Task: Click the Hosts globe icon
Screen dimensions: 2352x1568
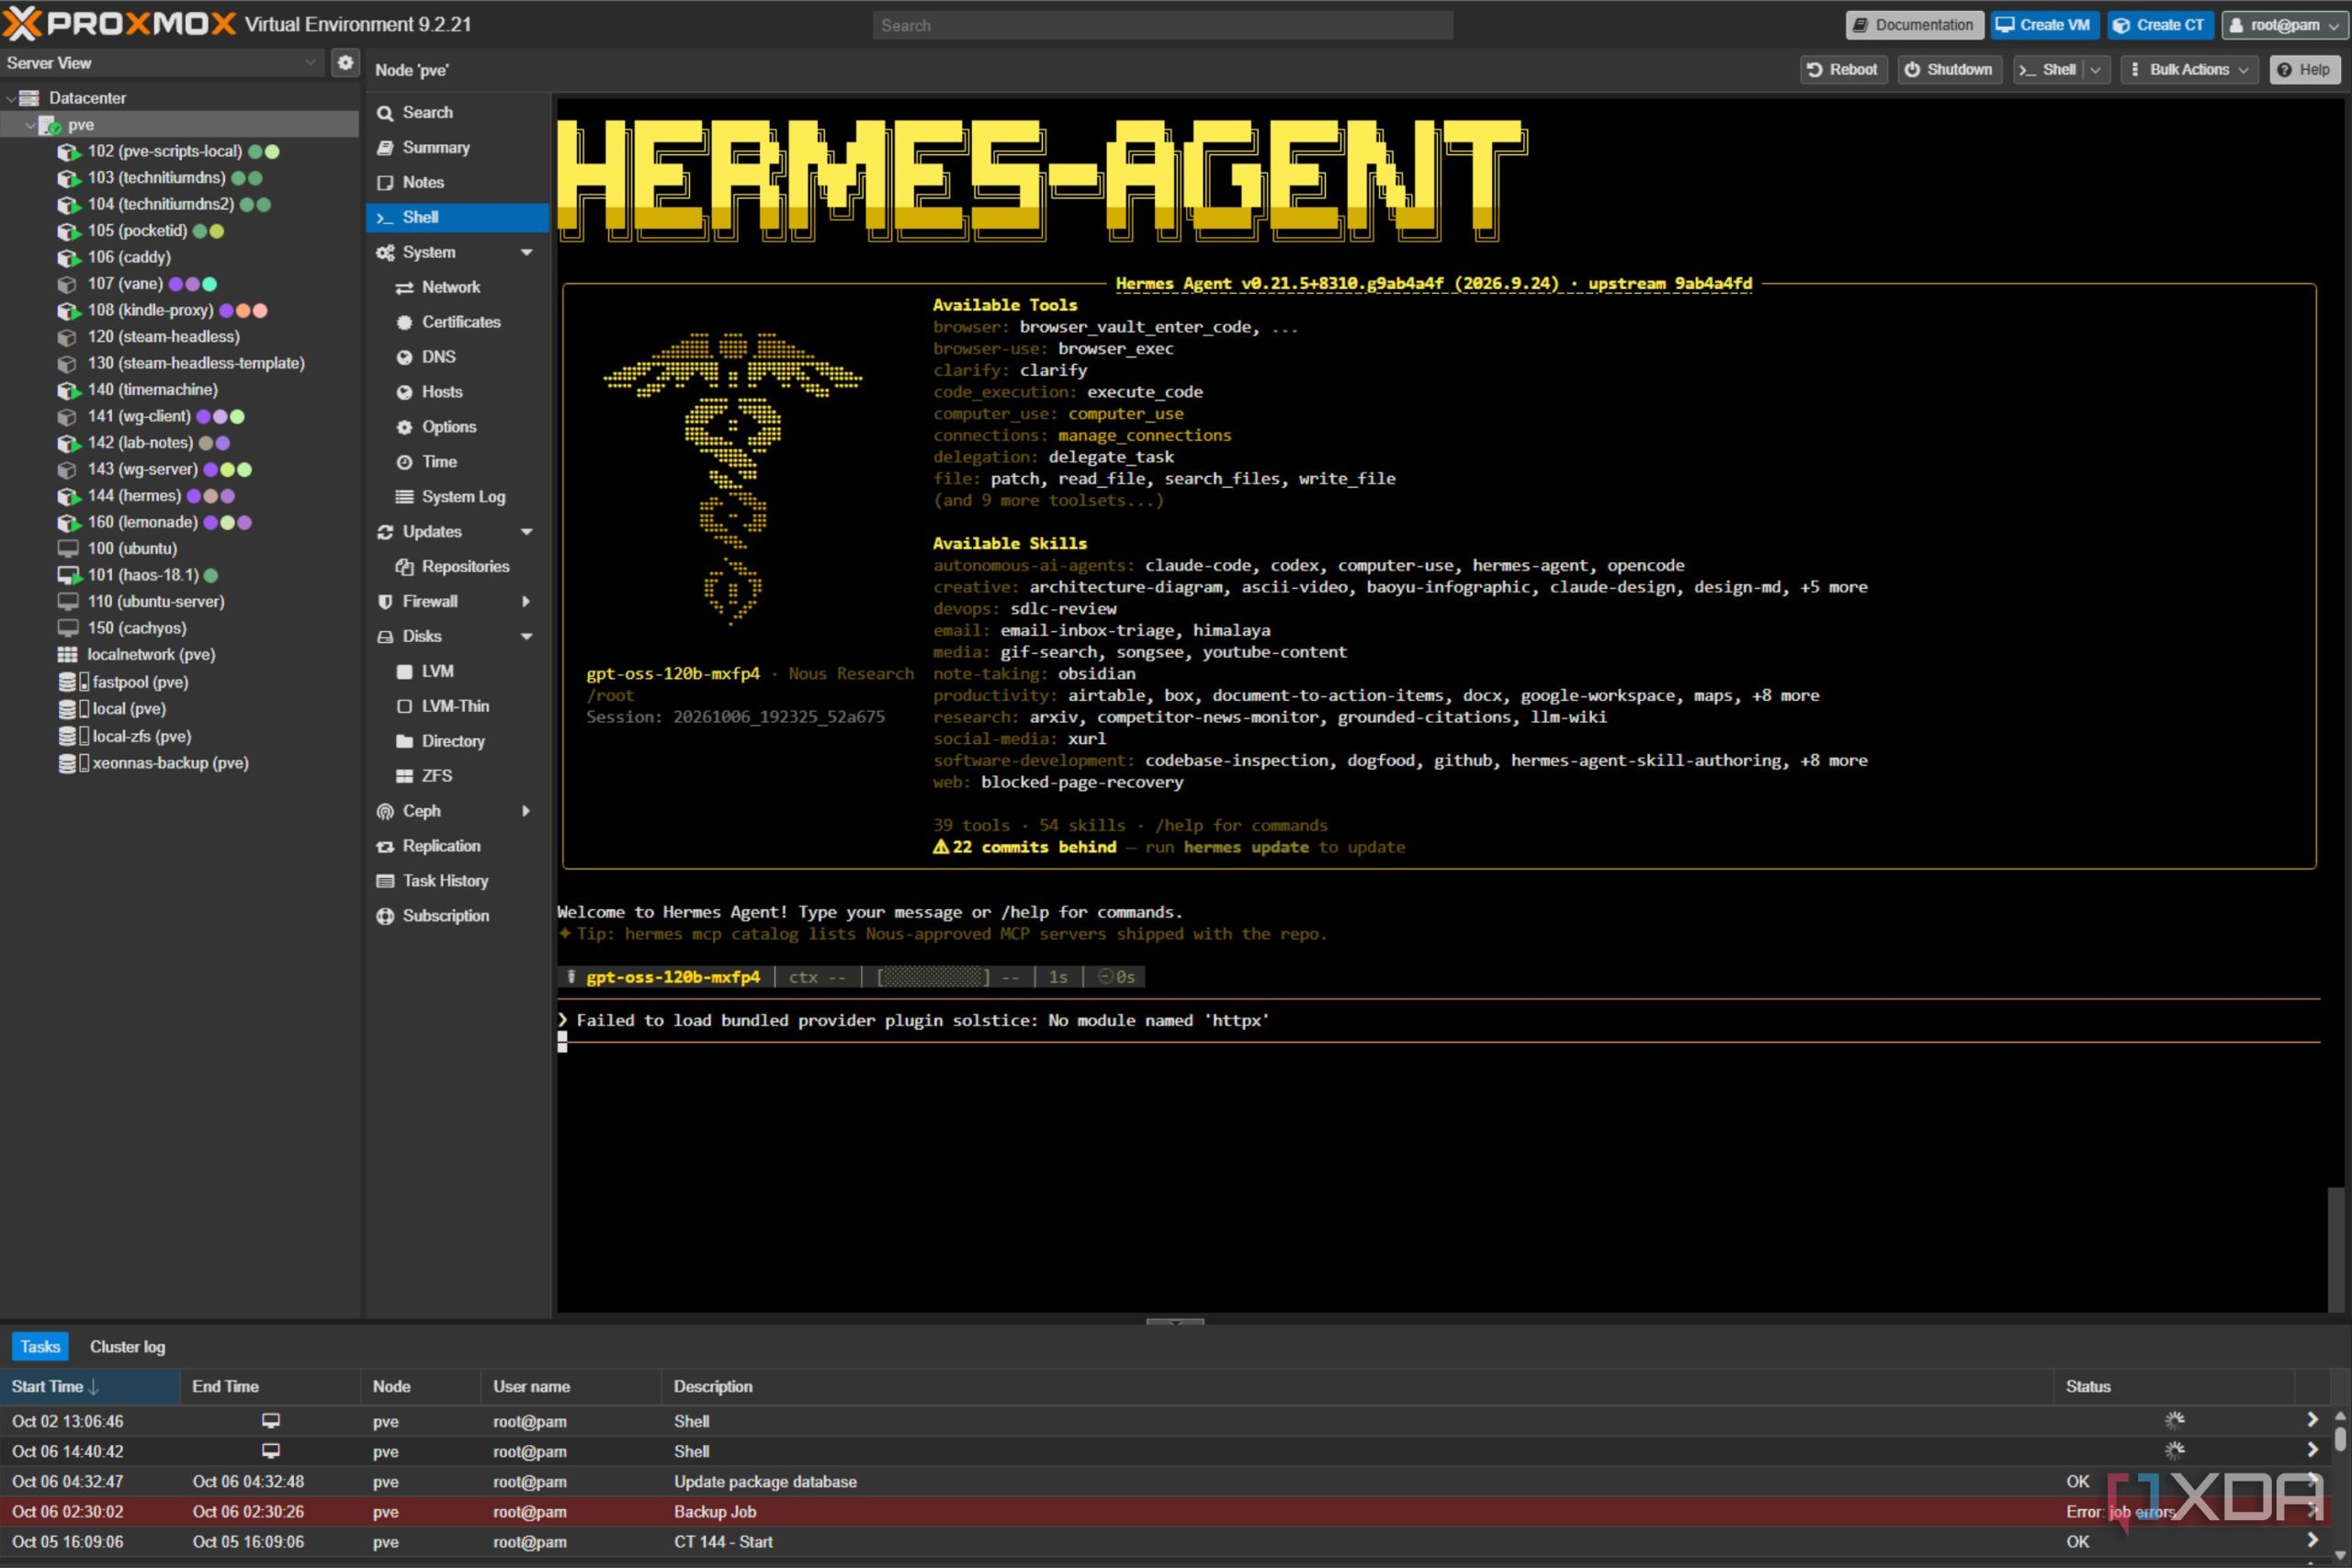Action: pyautogui.click(x=404, y=393)
